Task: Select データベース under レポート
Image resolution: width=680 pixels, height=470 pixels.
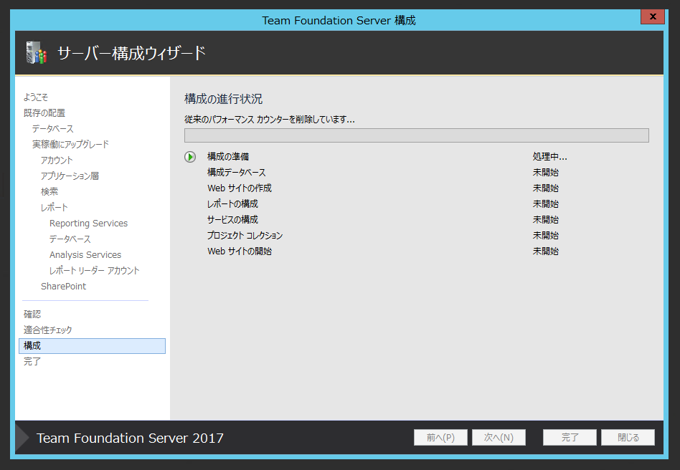Action: (x=70, y=239)
